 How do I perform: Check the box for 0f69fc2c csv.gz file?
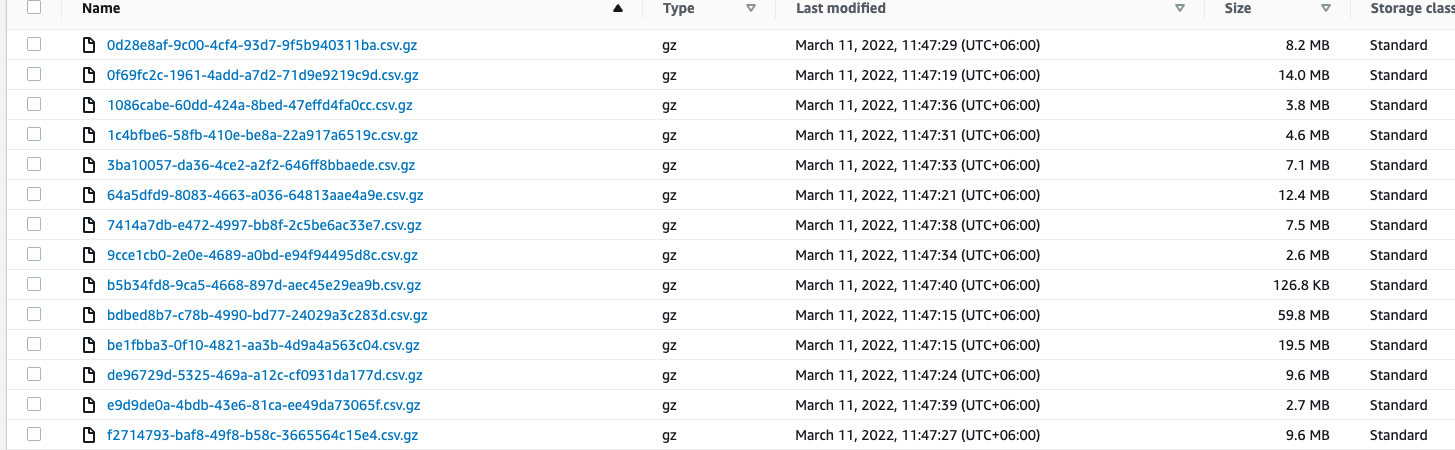click(35, 75)
